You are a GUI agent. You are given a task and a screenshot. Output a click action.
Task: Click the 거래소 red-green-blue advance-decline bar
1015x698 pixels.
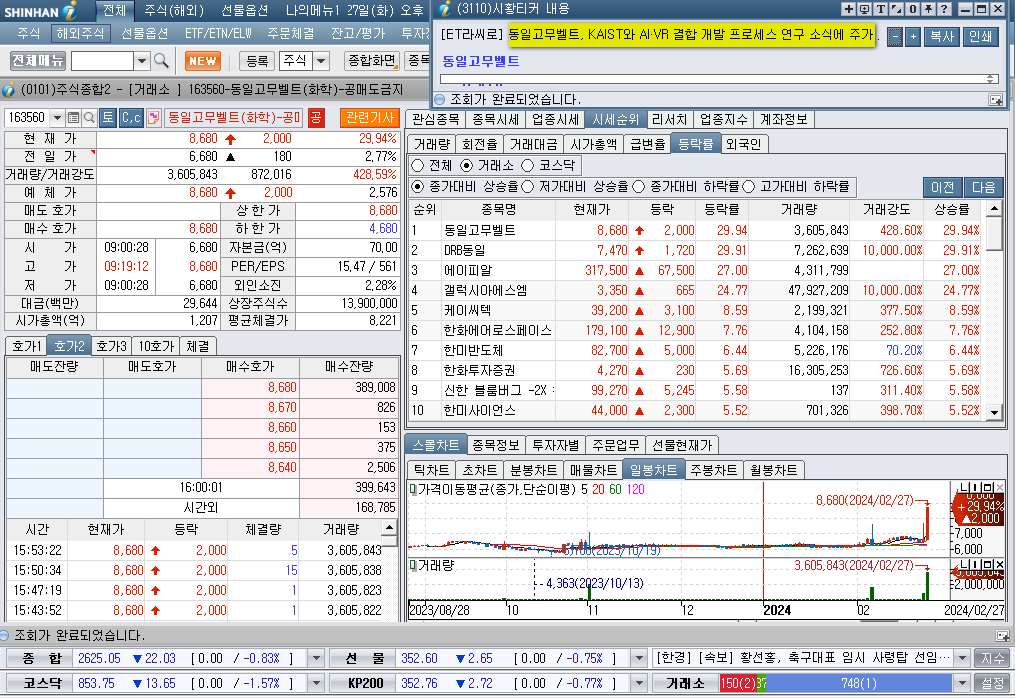[836, 683]
